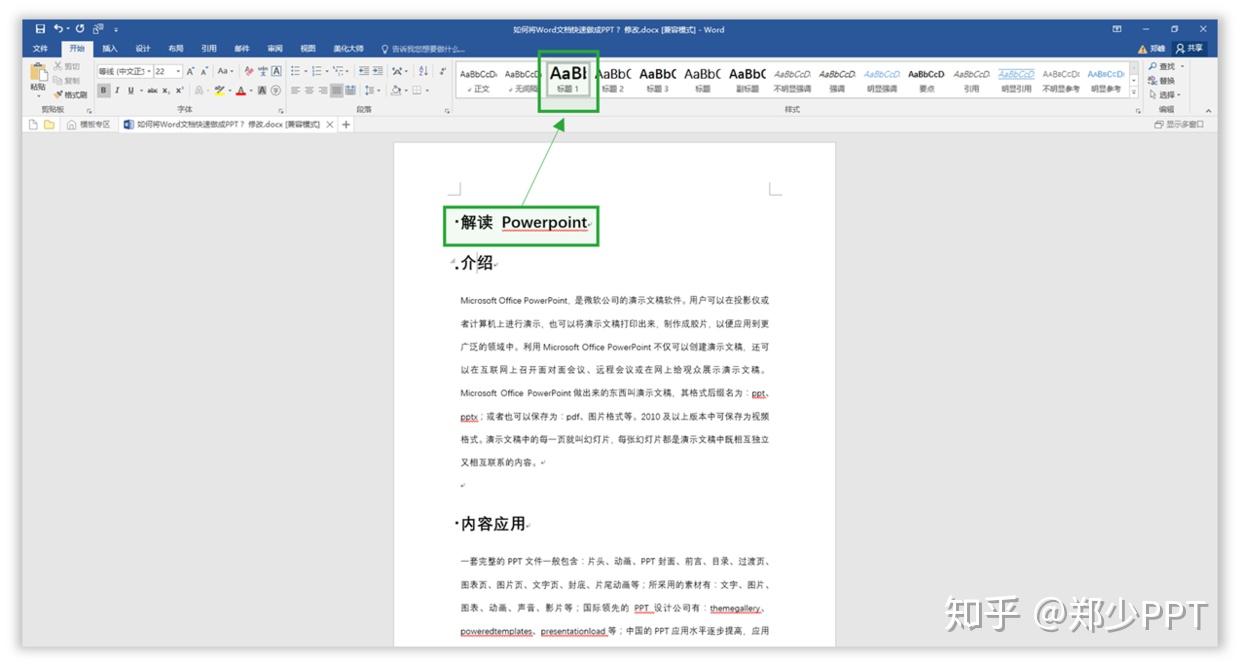This screenshot has height=666, width=1240.
Task: Undo the last action
Action: pyautogui.click(x=59, y=29)
